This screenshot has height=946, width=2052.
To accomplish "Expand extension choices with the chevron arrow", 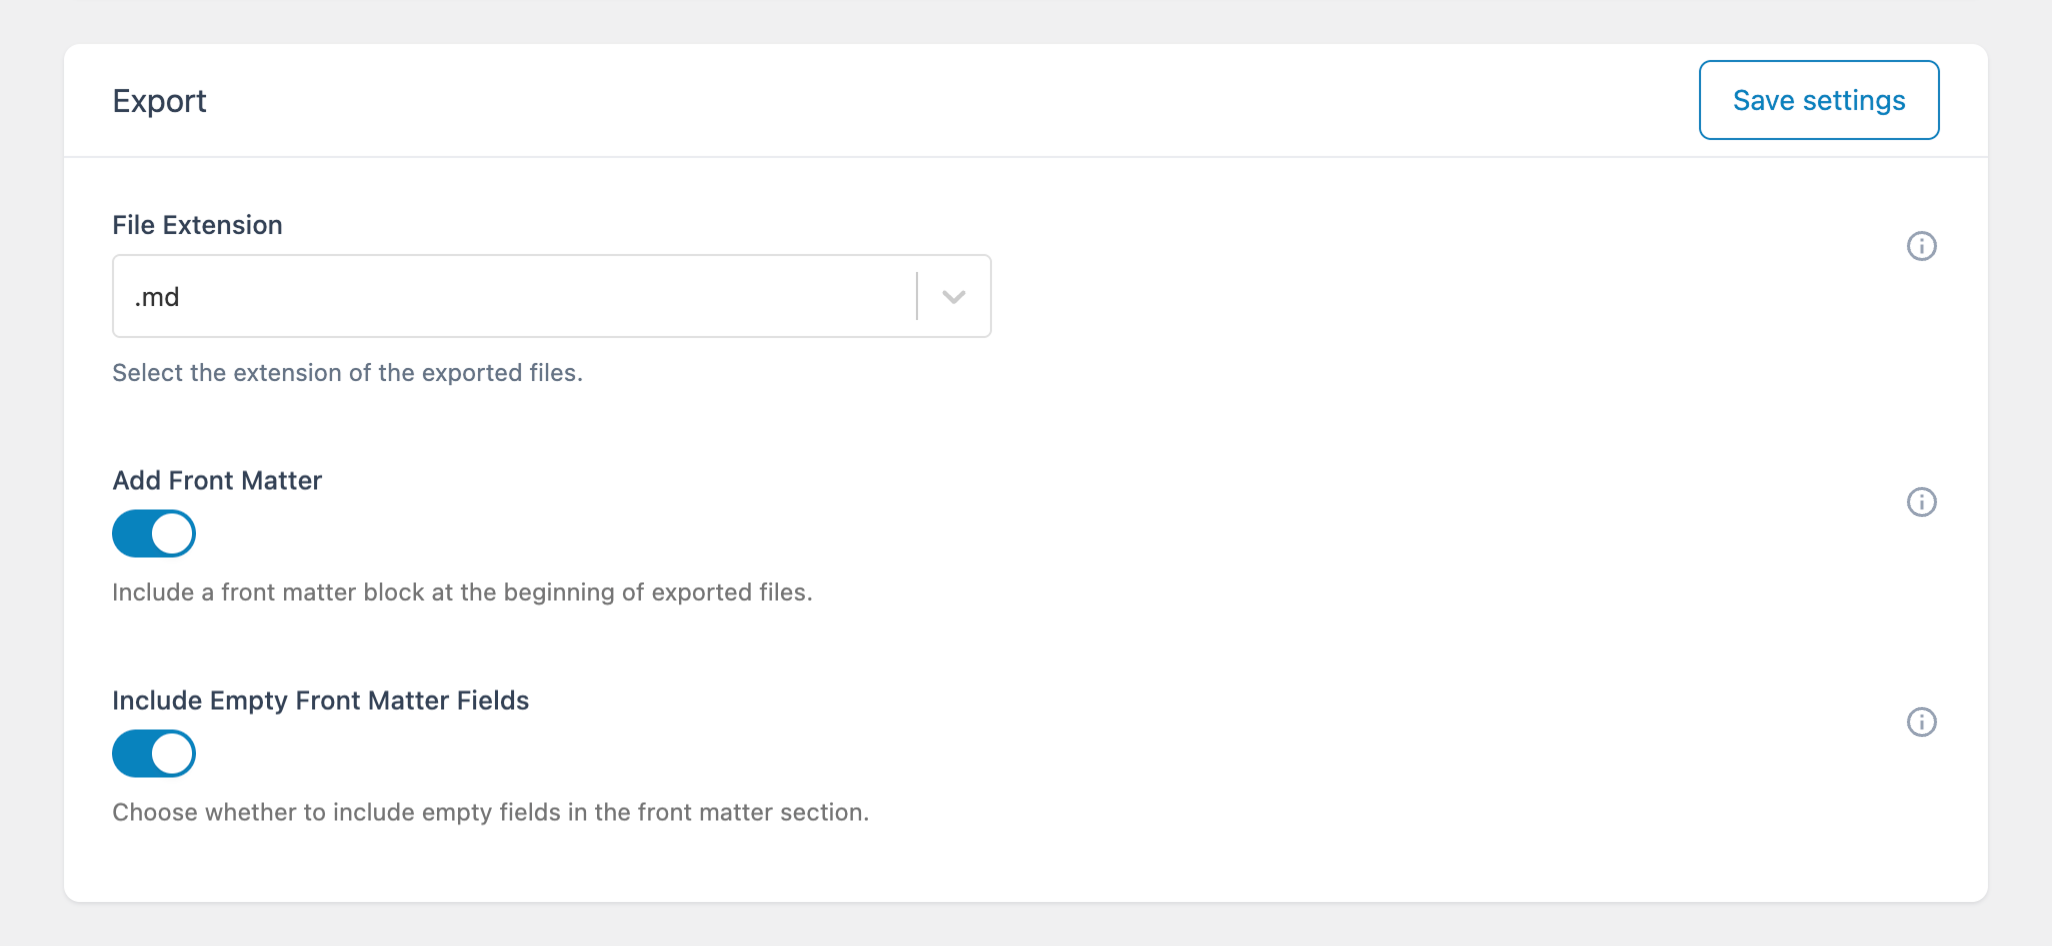I will [x=953, y=296].
